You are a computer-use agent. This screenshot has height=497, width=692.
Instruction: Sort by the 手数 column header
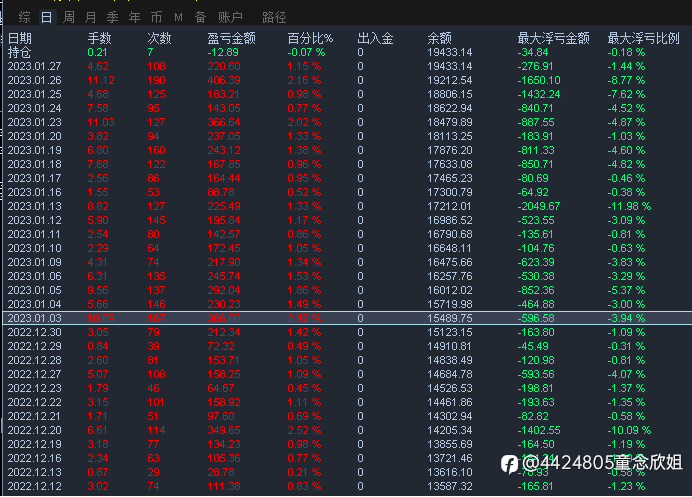(x=99, y=38)
